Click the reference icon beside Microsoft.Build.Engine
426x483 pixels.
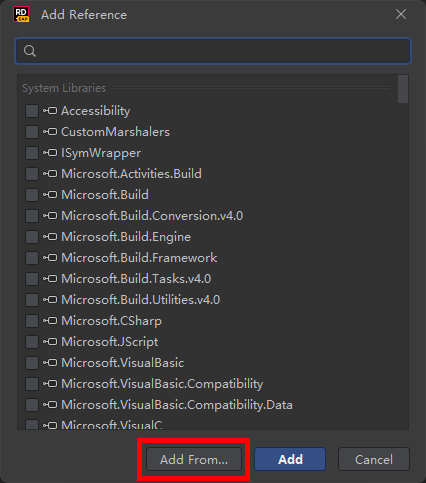(50, 237)
